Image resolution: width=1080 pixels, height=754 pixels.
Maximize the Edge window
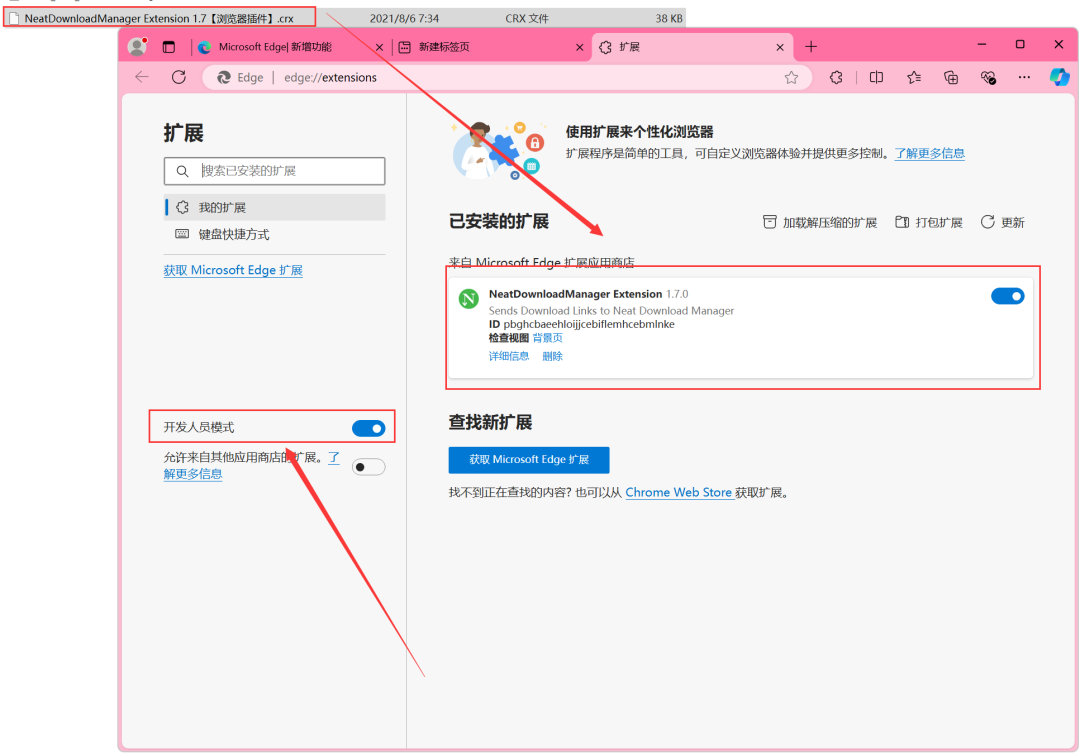pyautogui.click(x=1020, y=45)
